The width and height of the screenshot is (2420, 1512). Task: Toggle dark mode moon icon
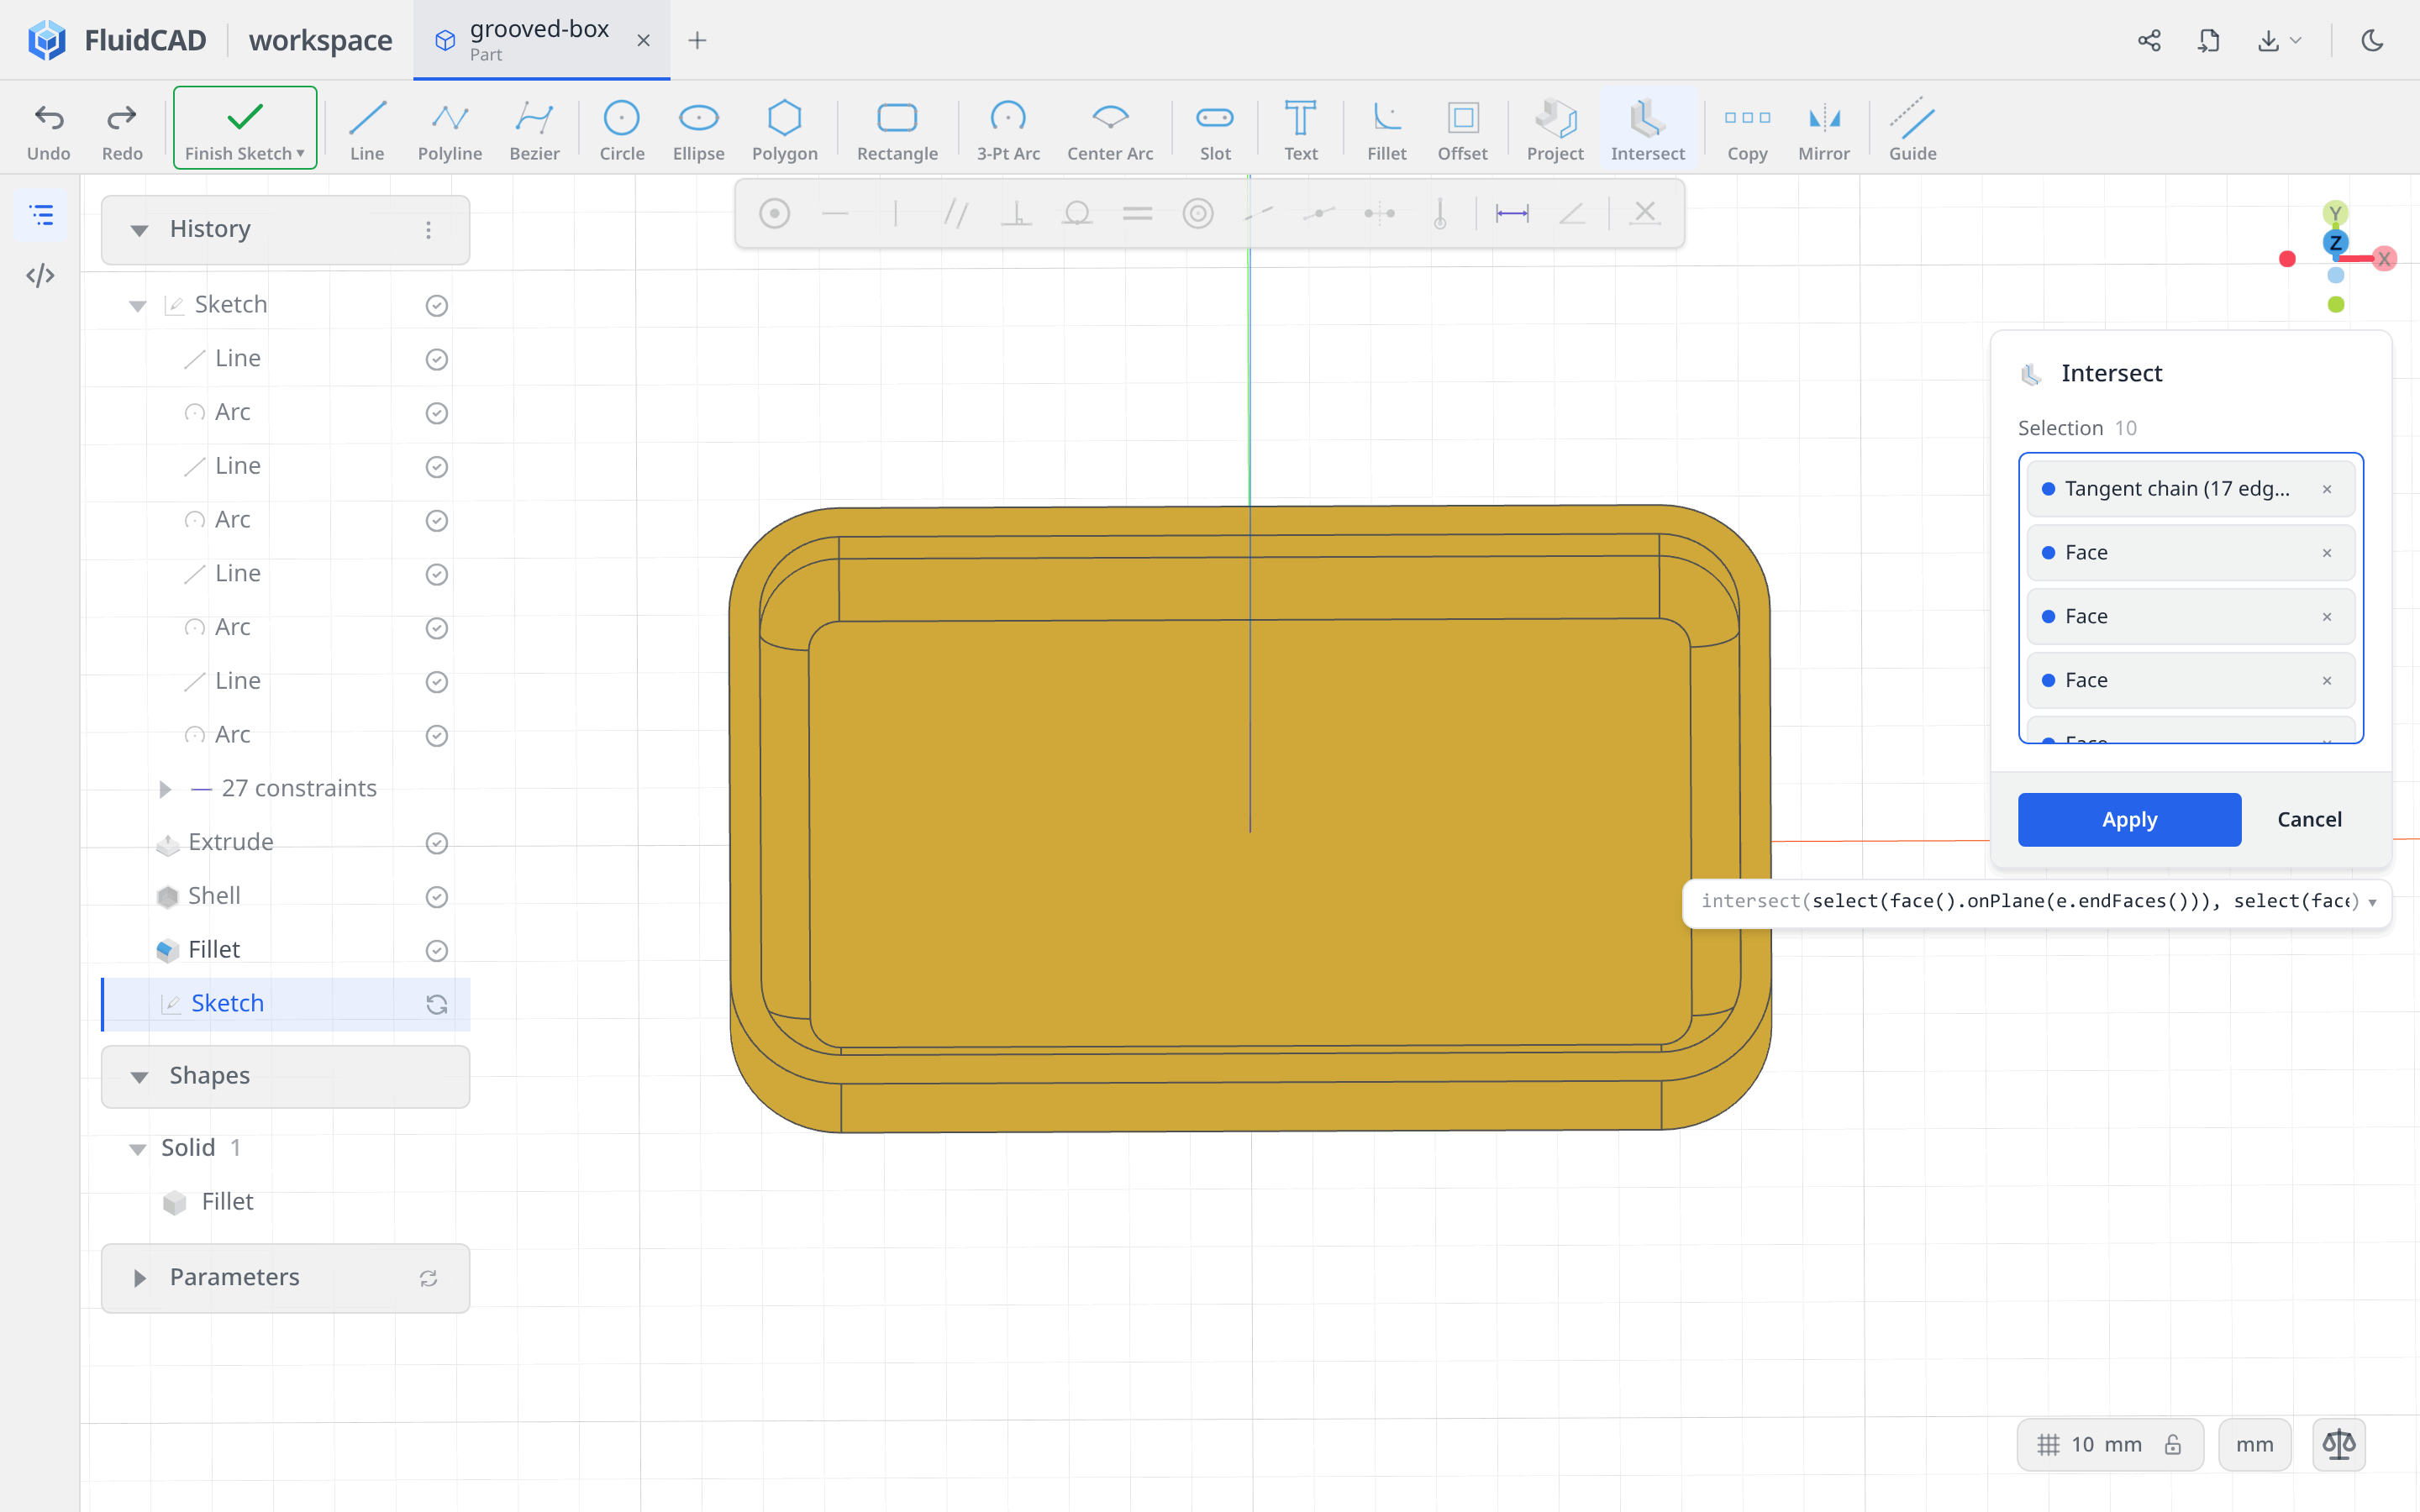coord(2372,40)
